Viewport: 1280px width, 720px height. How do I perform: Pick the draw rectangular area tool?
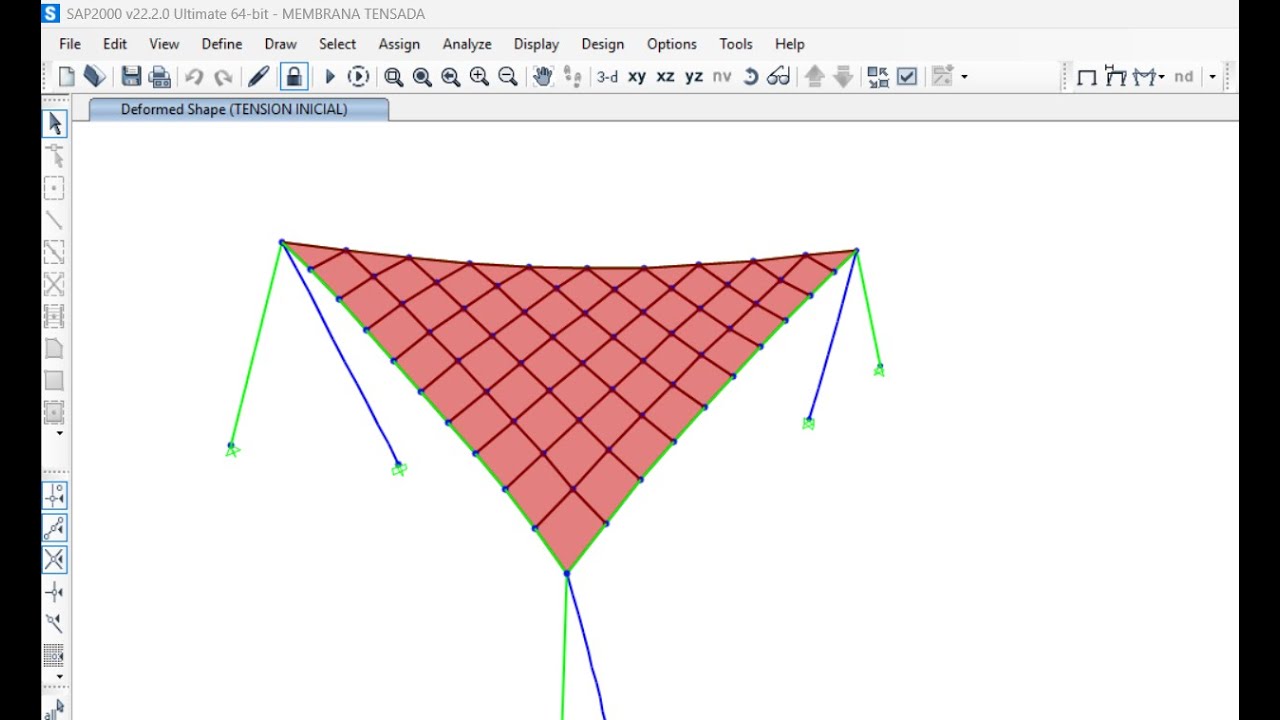[55, 380]
